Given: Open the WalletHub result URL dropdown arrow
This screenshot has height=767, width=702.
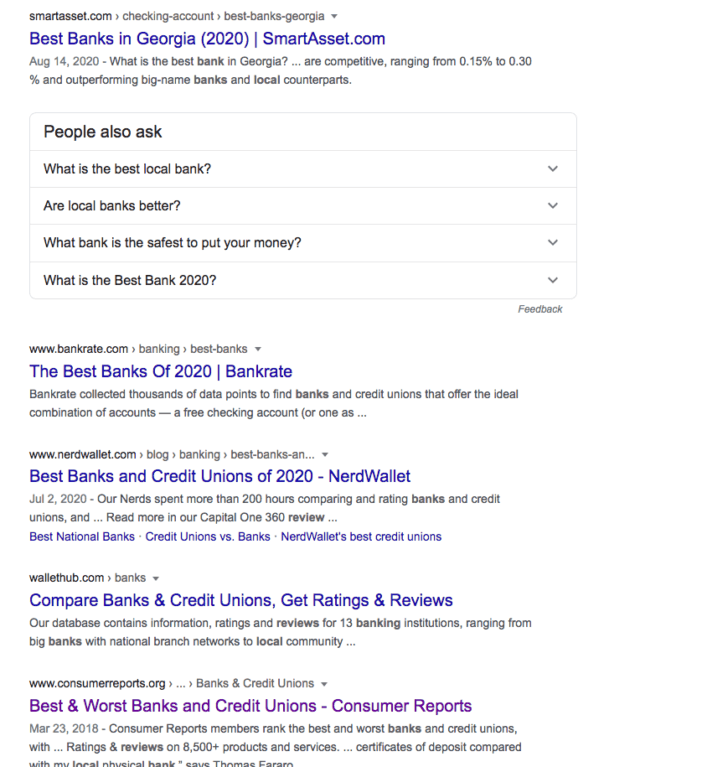Looking at the screenshot, I should (156, 578).
